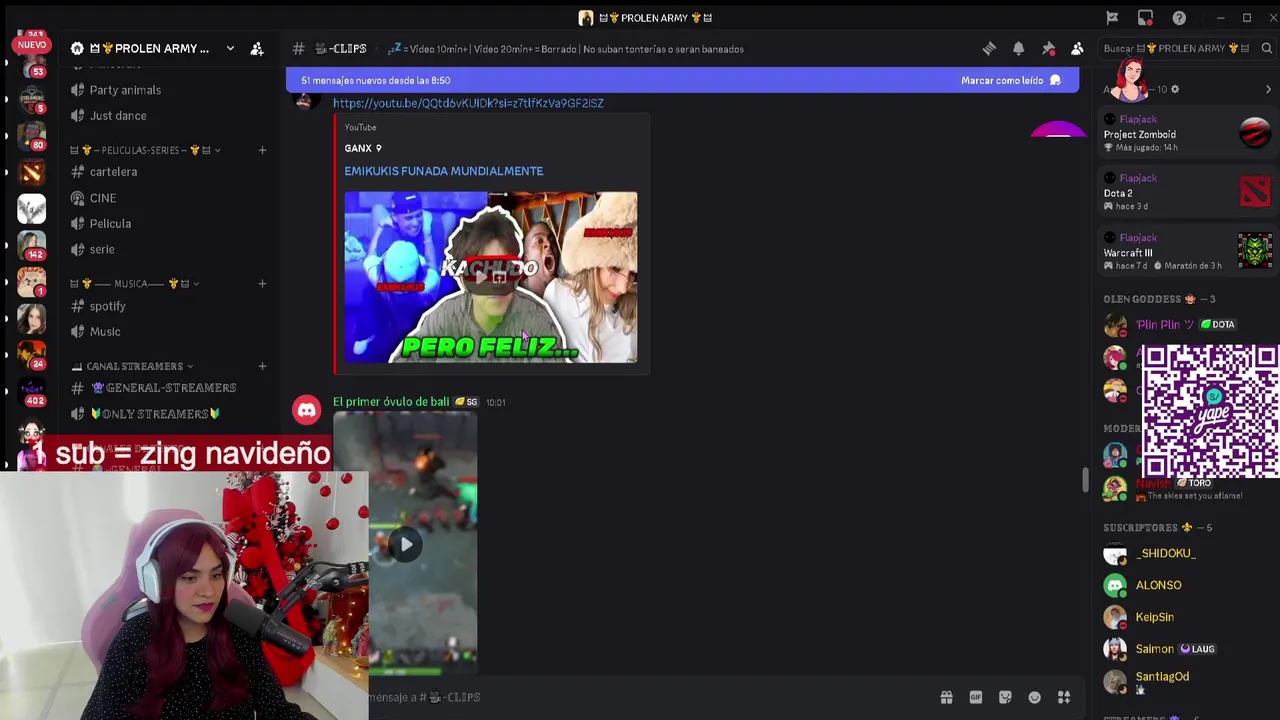Show pinned messages

pos(1048,48)
